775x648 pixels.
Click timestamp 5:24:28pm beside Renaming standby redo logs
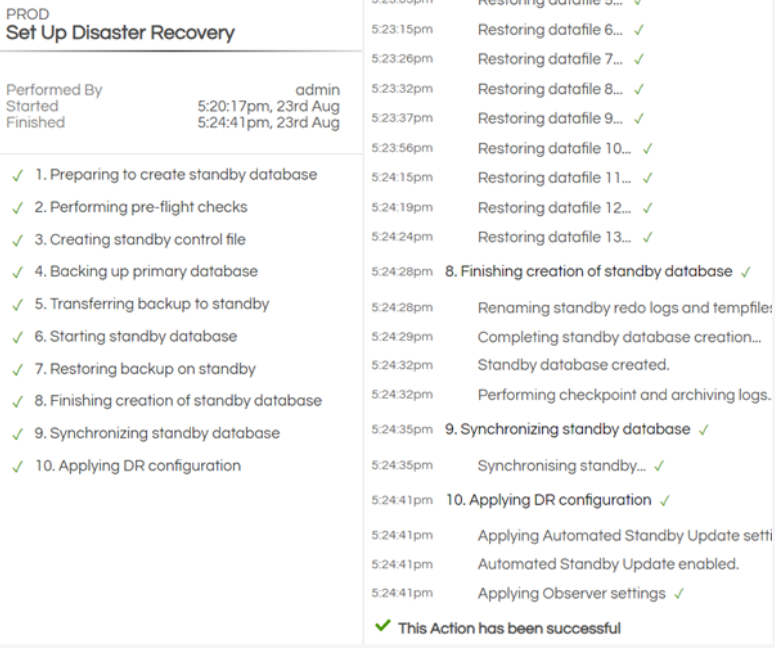click(x=402, y=307)
